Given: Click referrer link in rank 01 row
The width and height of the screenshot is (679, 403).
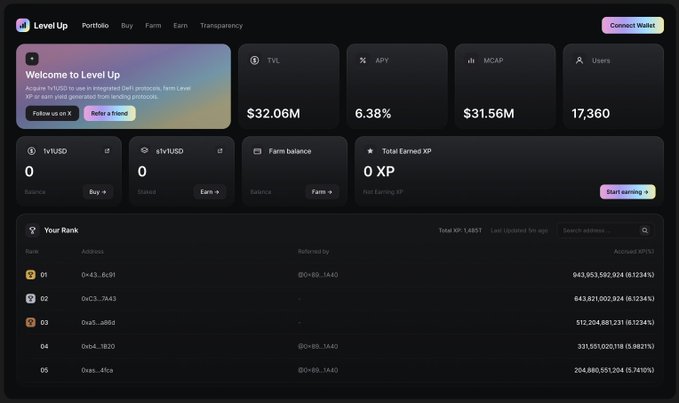Looking at the screenshot, I should pos(318,275).
